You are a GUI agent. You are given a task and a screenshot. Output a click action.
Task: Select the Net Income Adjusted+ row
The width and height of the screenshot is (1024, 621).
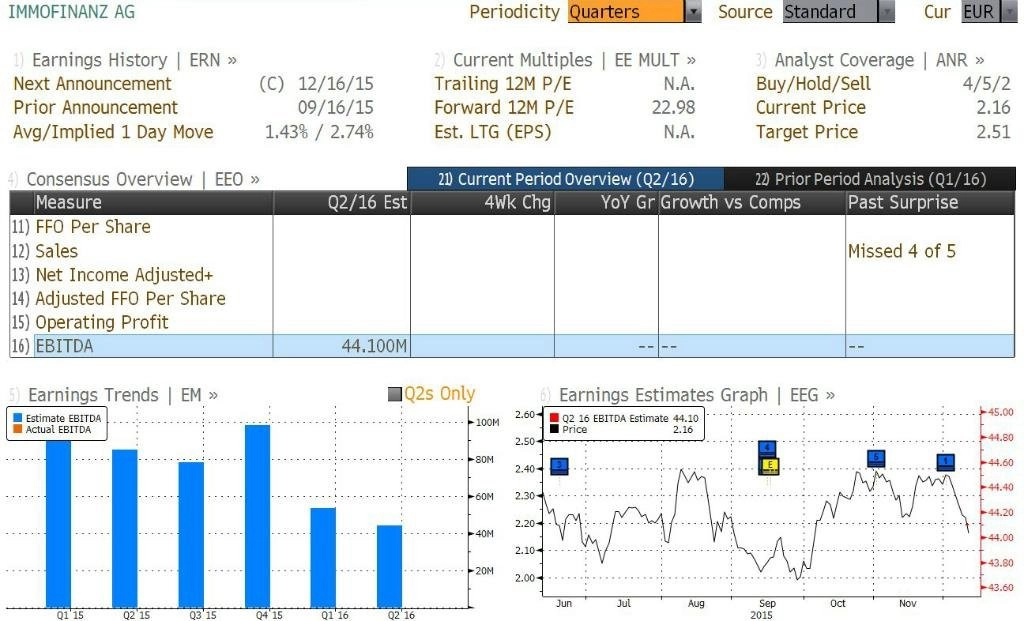point(512,275)
